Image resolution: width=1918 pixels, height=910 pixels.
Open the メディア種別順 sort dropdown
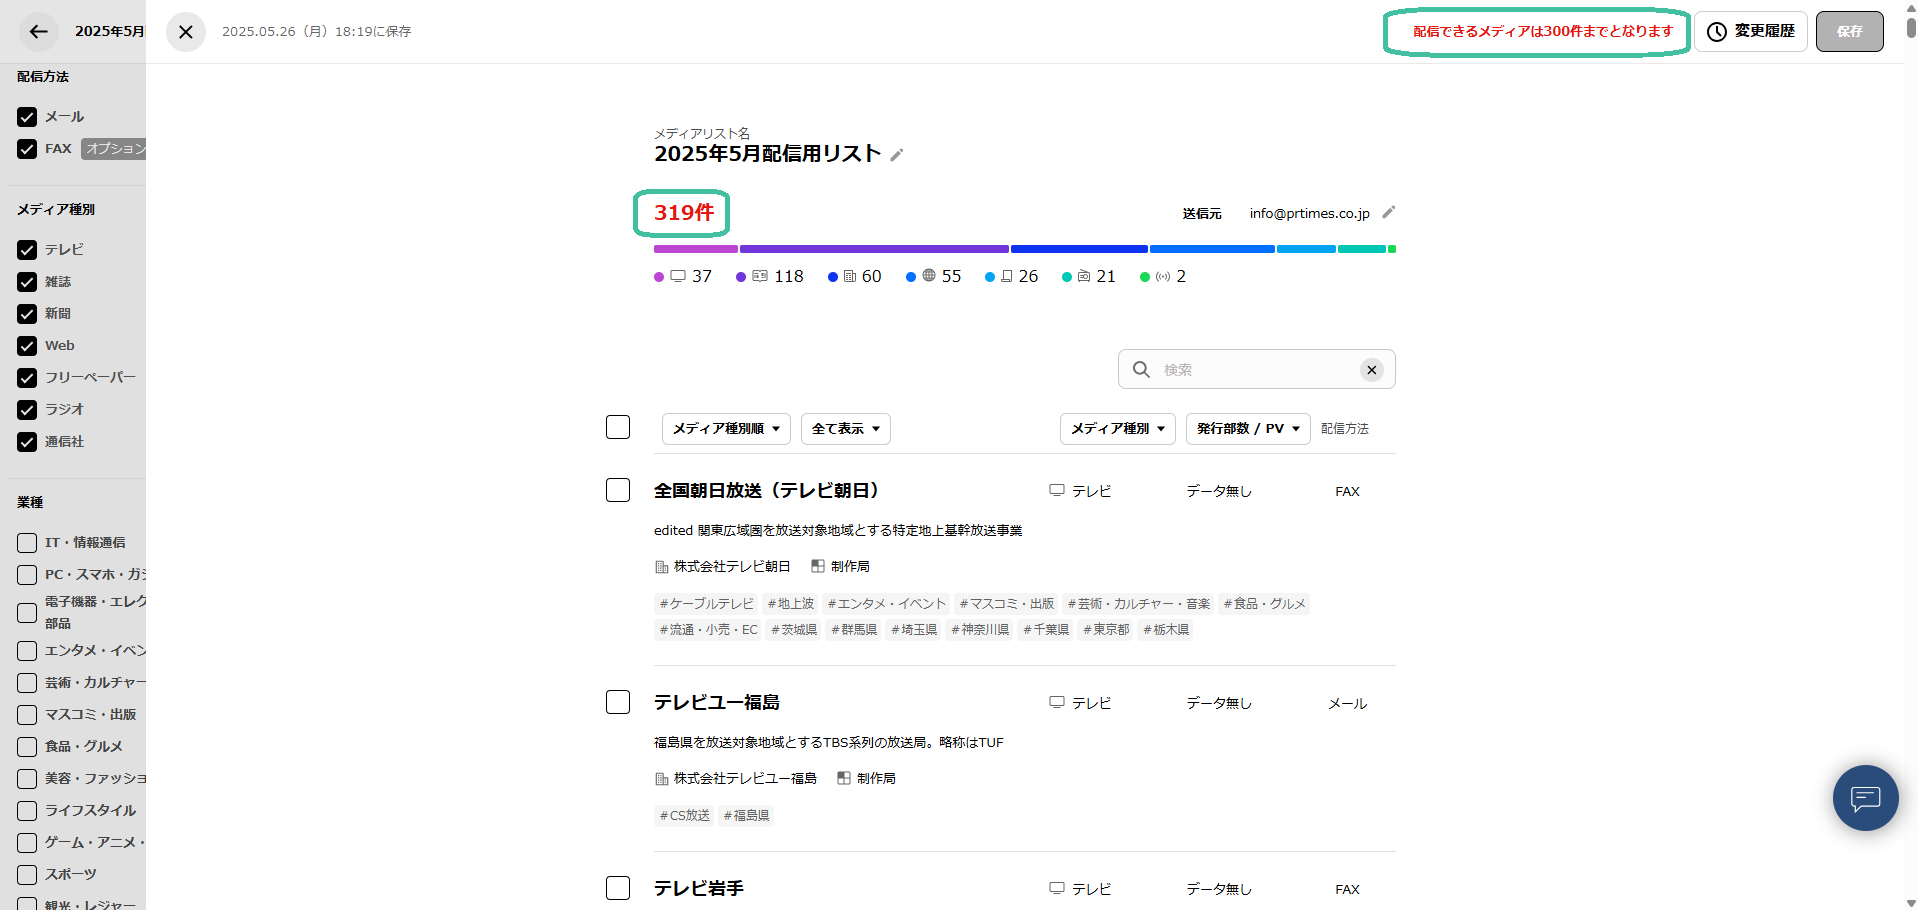click(726, 428)
